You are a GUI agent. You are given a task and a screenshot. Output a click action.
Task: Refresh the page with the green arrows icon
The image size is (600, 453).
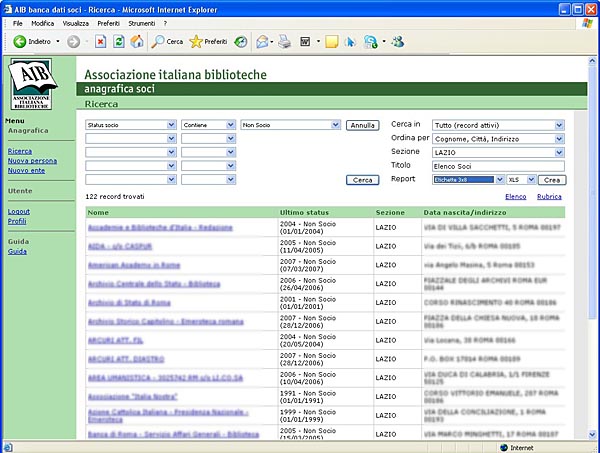[119, 41]
